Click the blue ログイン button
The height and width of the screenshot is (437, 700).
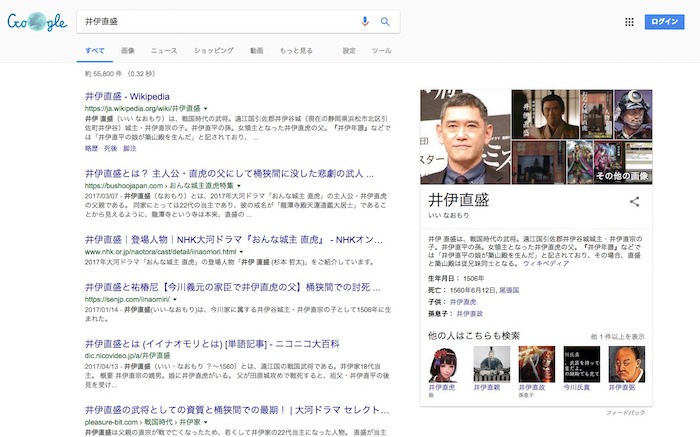664,21
